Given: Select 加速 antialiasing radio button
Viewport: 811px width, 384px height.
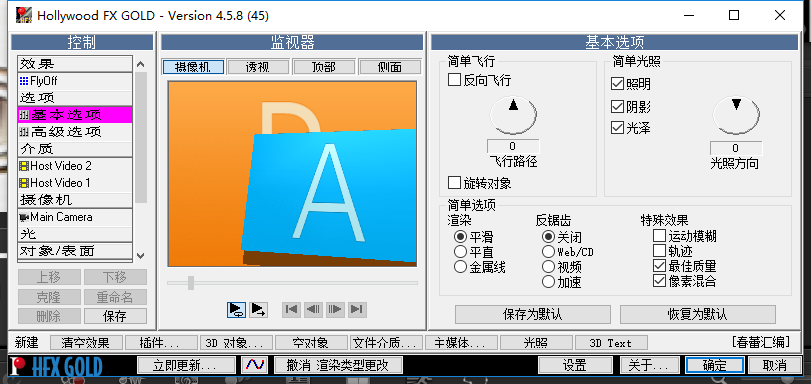Looking at the screenshot, I should (548, 282).
